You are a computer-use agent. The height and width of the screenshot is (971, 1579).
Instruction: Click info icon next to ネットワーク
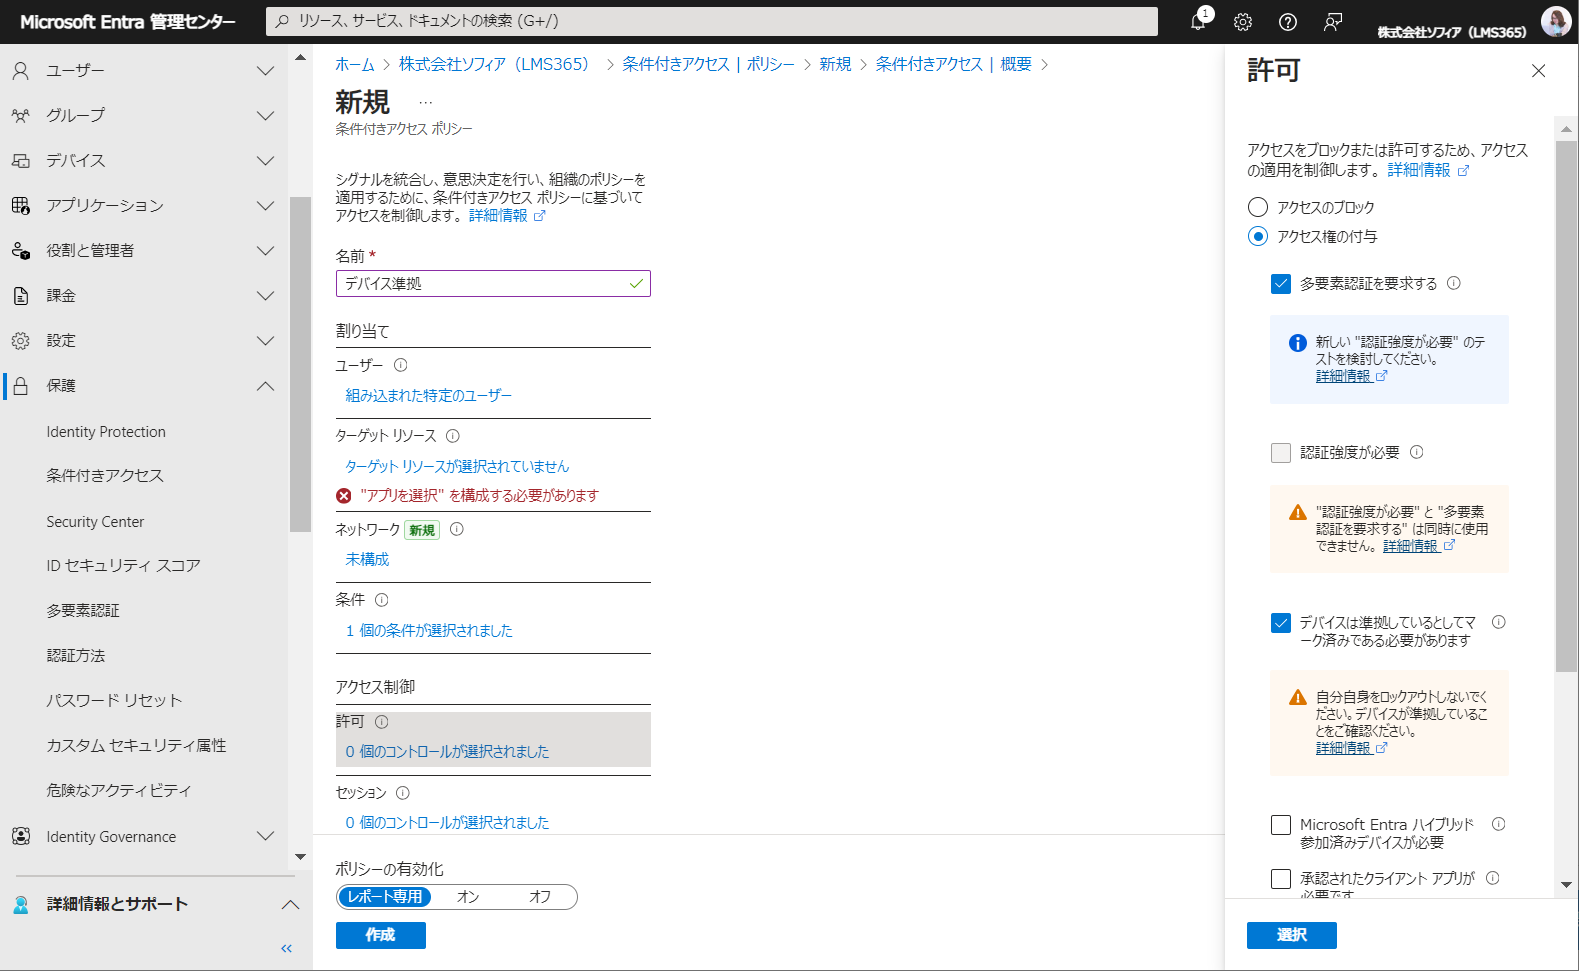(456, 529)
